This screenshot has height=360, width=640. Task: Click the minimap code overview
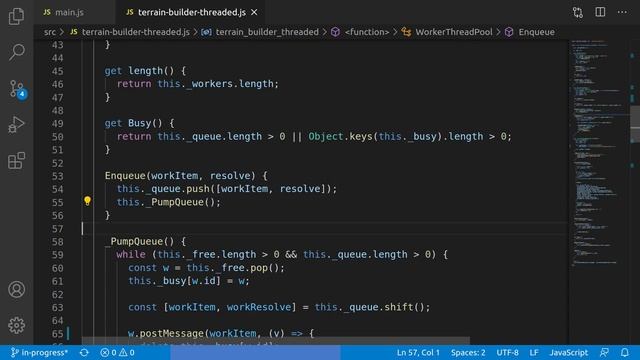[x=598, y=153]
